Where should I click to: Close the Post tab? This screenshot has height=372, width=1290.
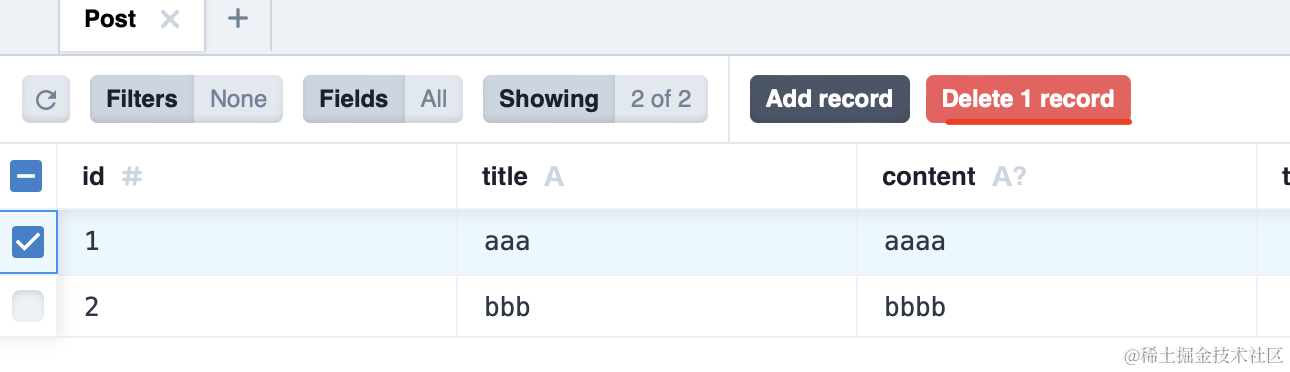coord(170,19)
